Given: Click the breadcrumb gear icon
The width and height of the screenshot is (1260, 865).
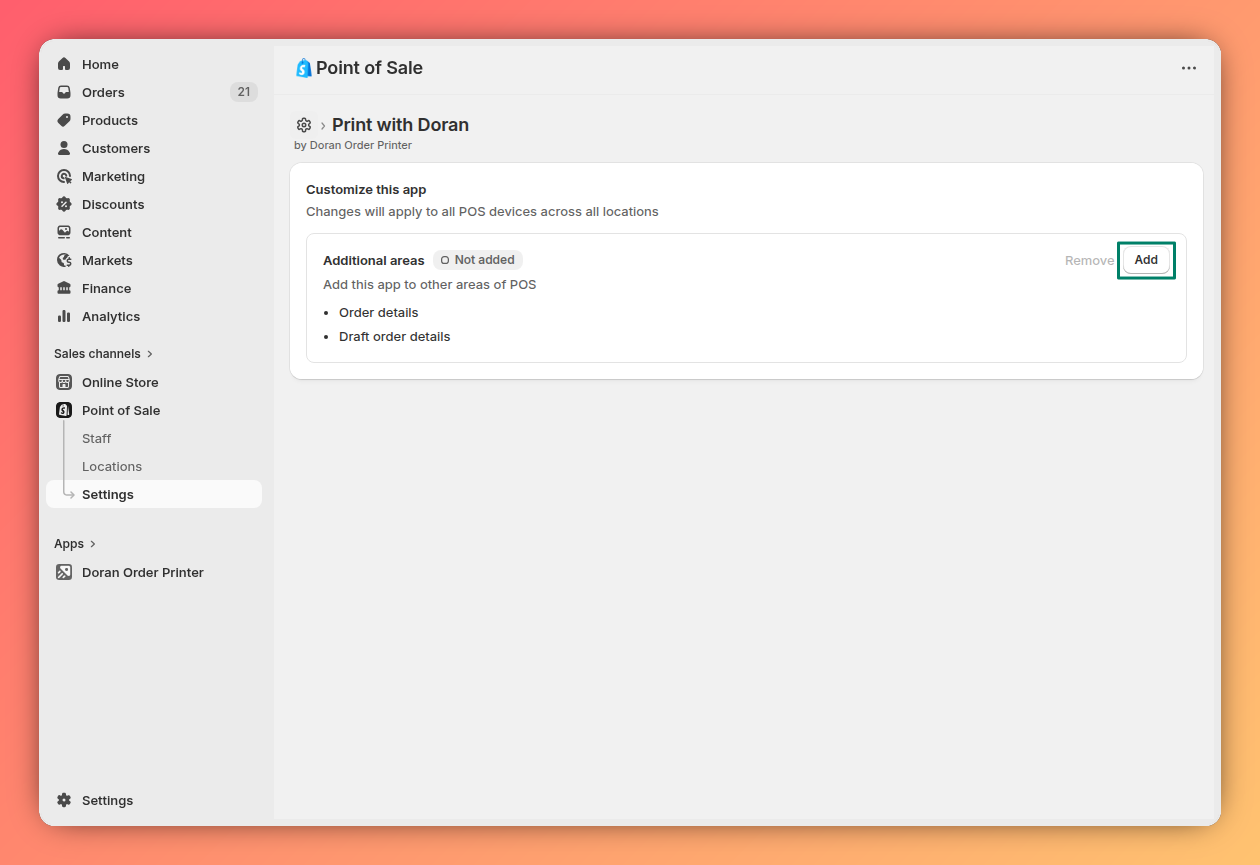Looking at the screenshot, I should coord(304,125).
